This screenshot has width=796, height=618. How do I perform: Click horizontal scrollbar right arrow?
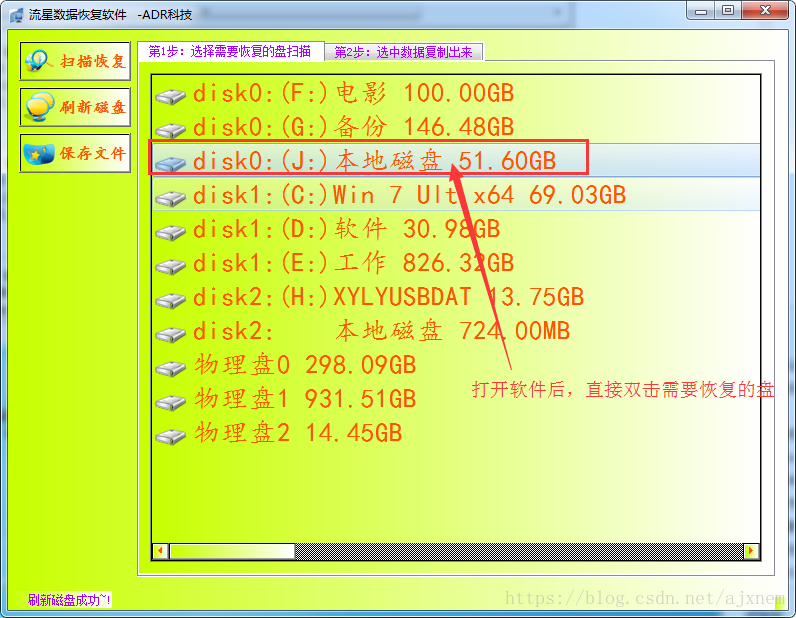(751, 551)
